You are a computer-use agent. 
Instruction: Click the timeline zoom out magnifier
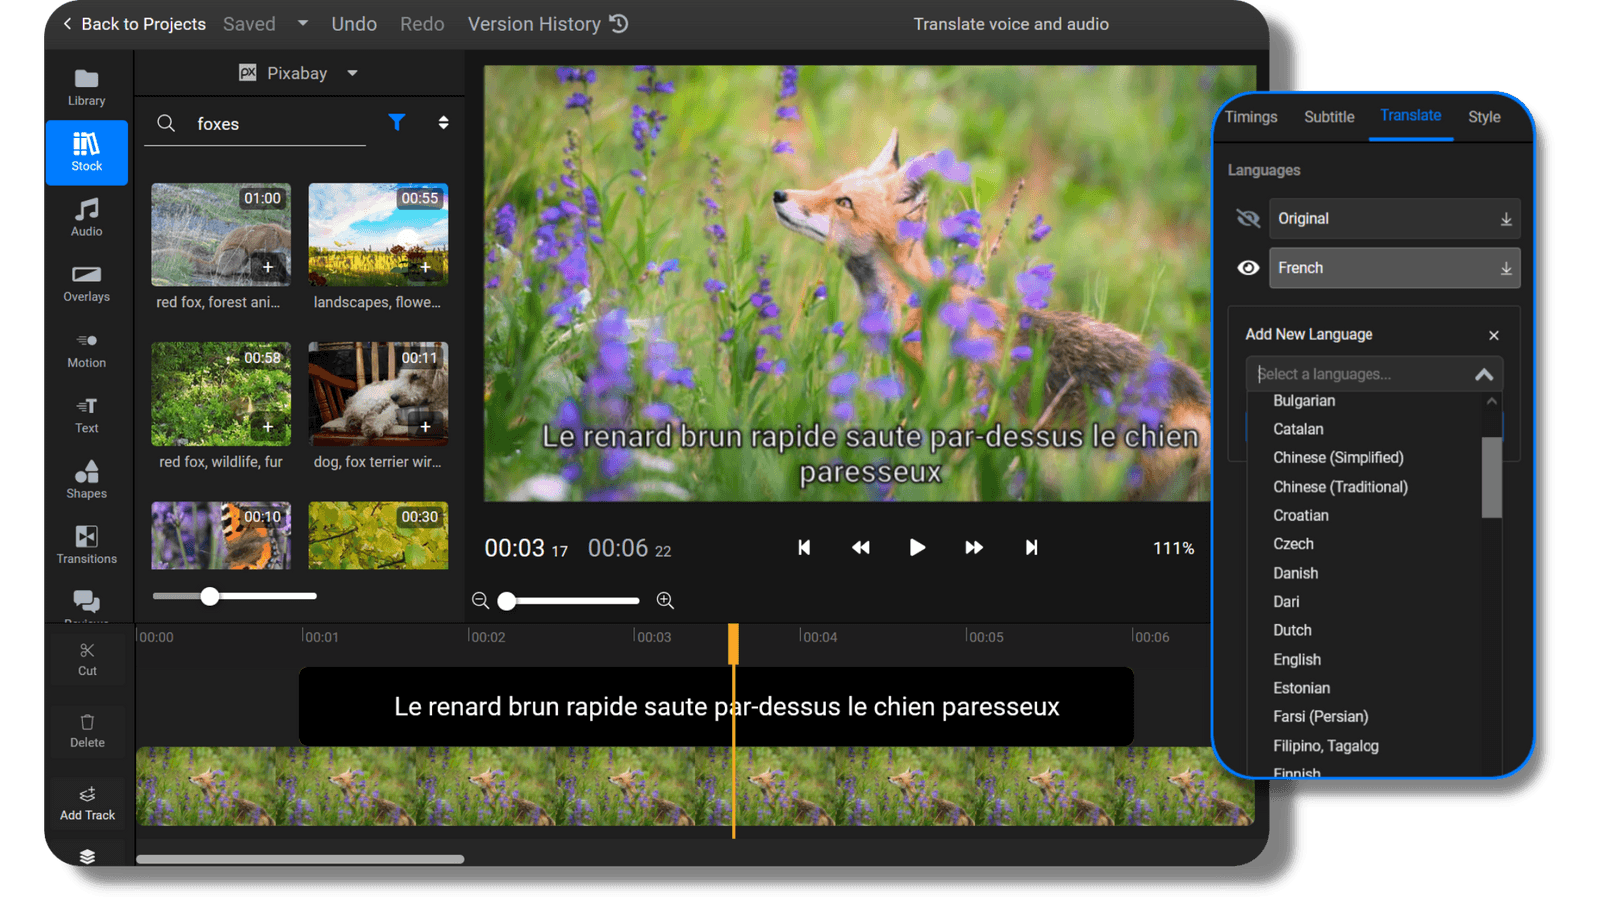[481, 600]
